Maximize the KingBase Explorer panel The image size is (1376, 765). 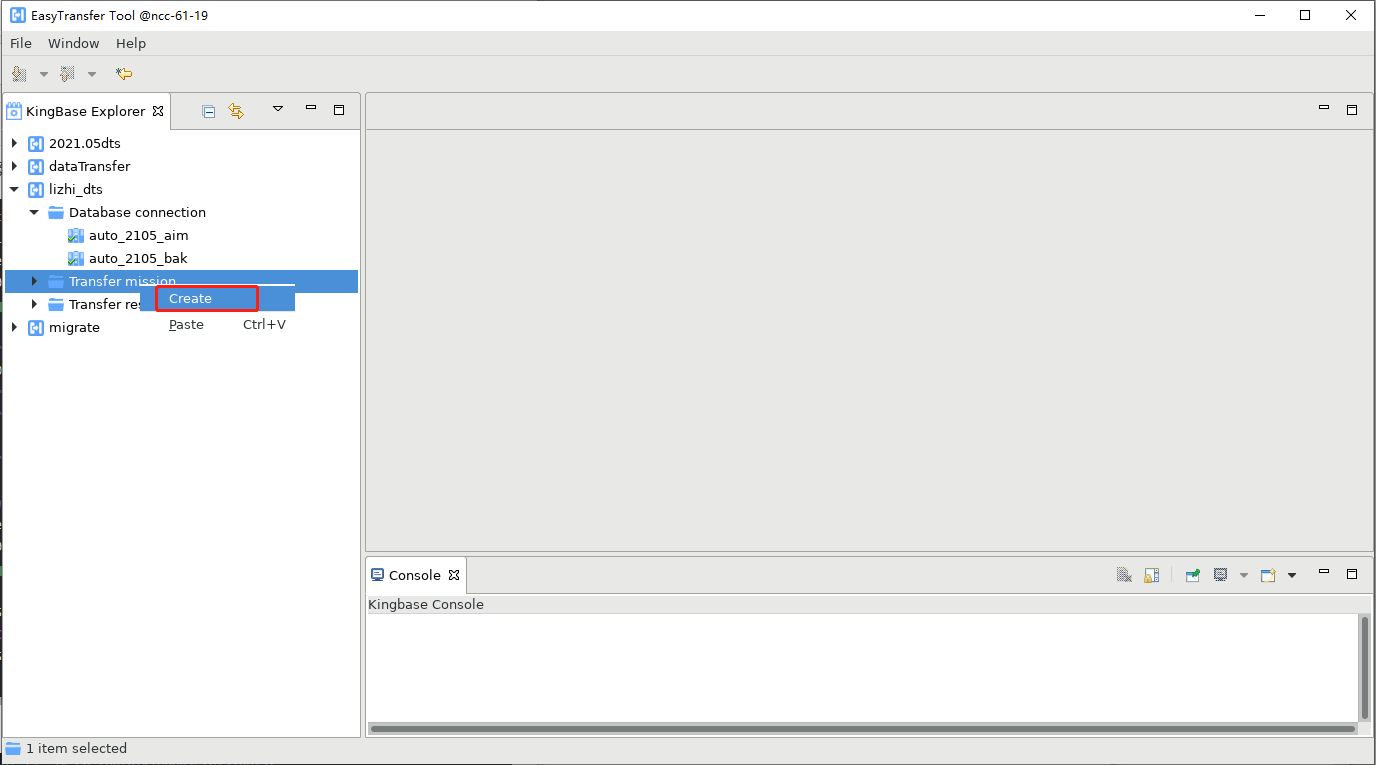(339, 110)
